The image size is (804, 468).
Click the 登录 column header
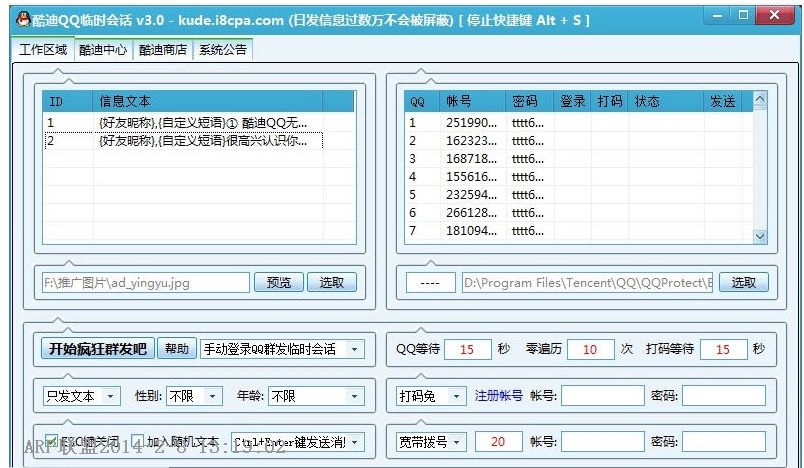[x=572, y=101]
